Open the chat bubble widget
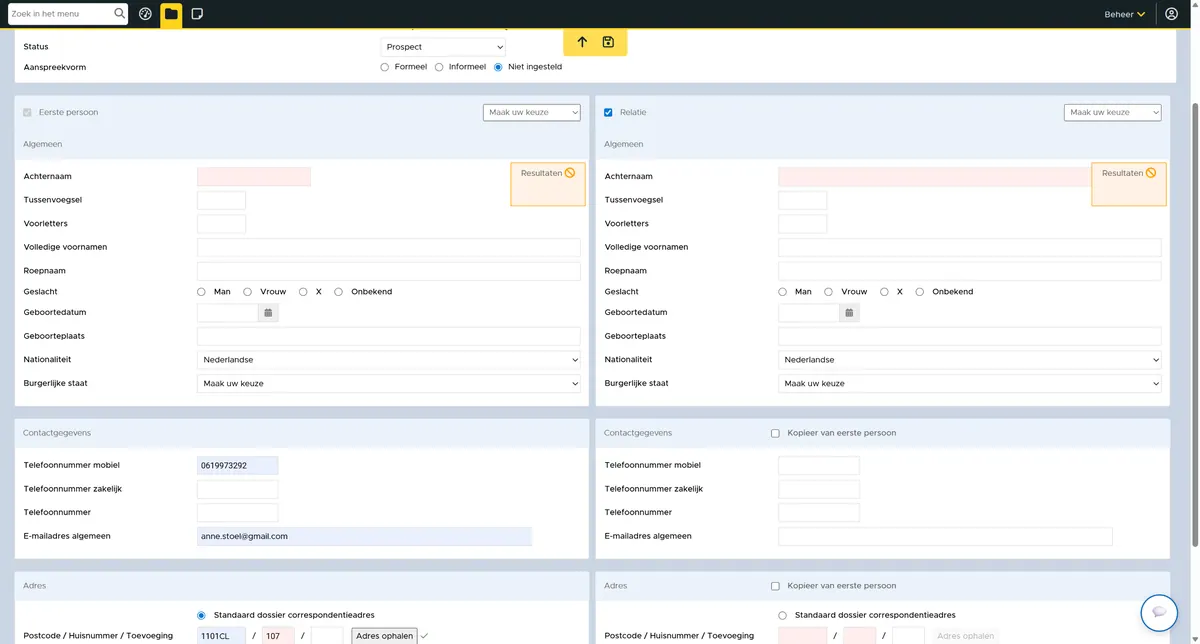 1159,612
